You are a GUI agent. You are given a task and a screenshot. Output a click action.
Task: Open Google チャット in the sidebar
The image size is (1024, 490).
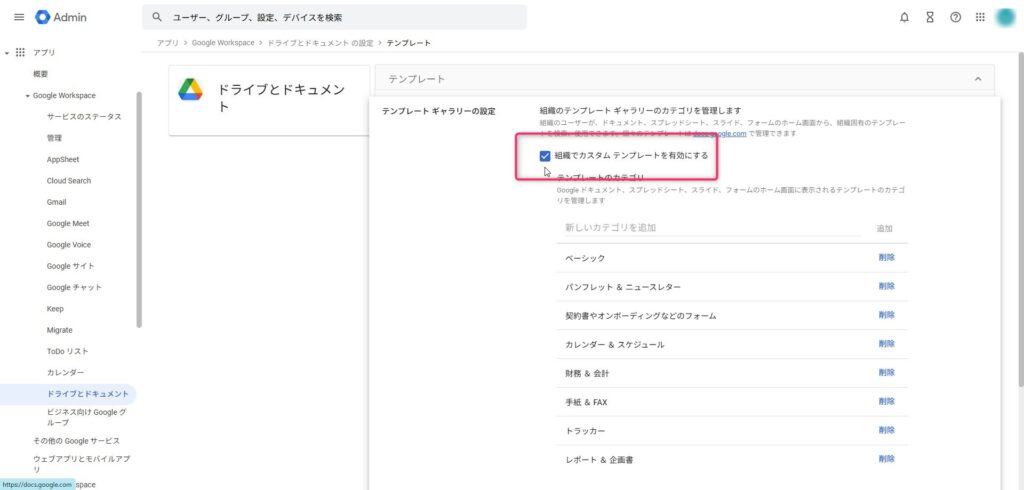pos(74,287)
